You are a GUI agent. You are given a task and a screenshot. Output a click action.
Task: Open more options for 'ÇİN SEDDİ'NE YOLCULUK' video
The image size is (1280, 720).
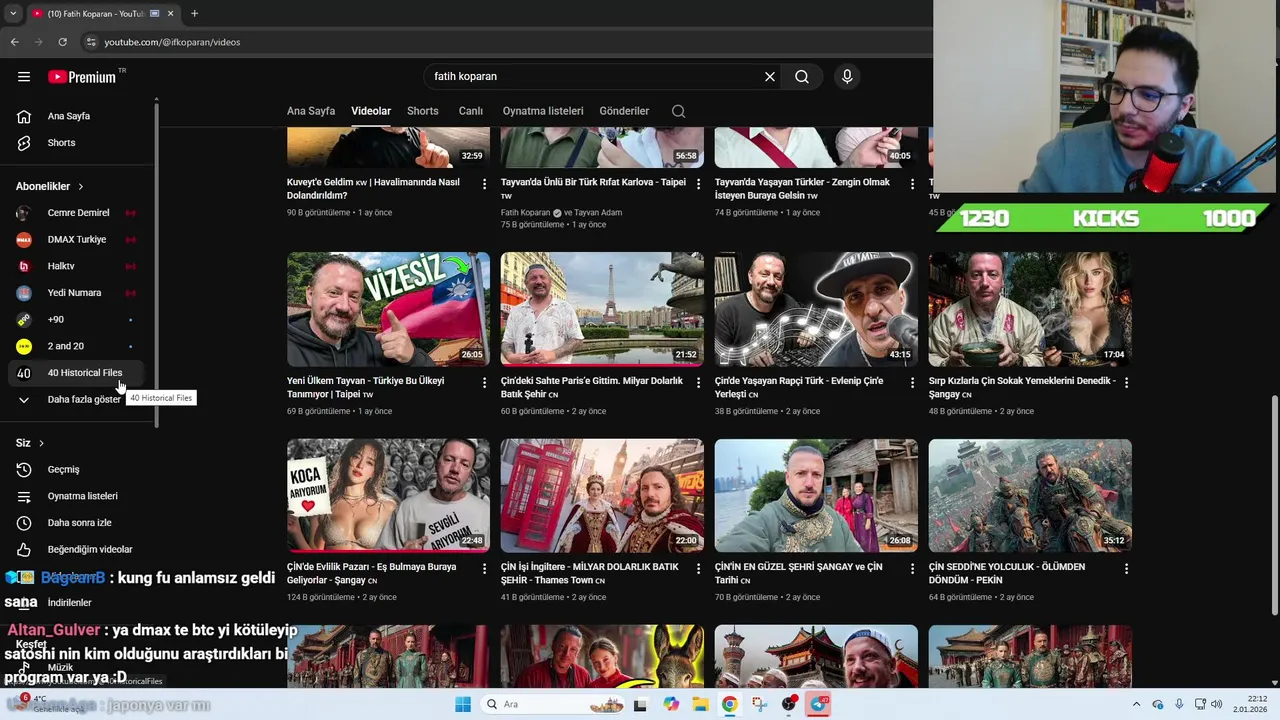point(1127,568)
